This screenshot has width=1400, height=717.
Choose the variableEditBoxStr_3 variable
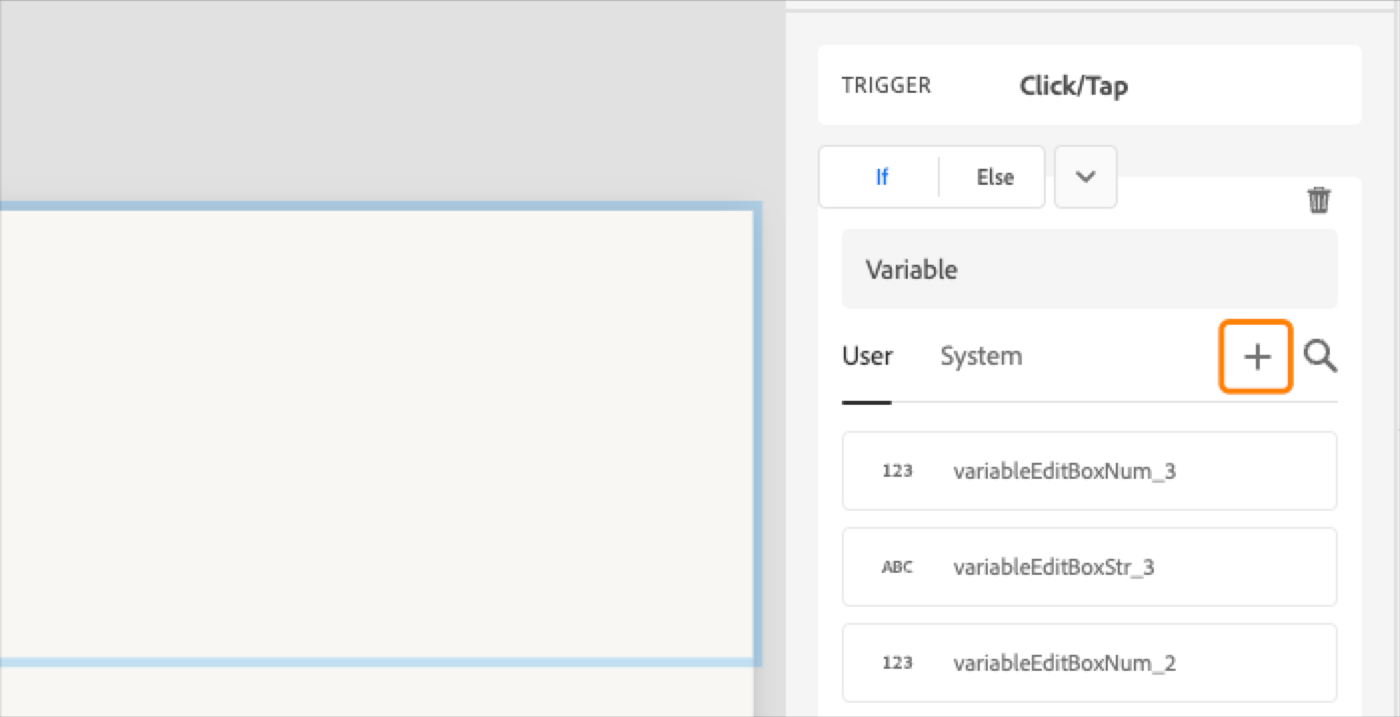(1053, 567)
